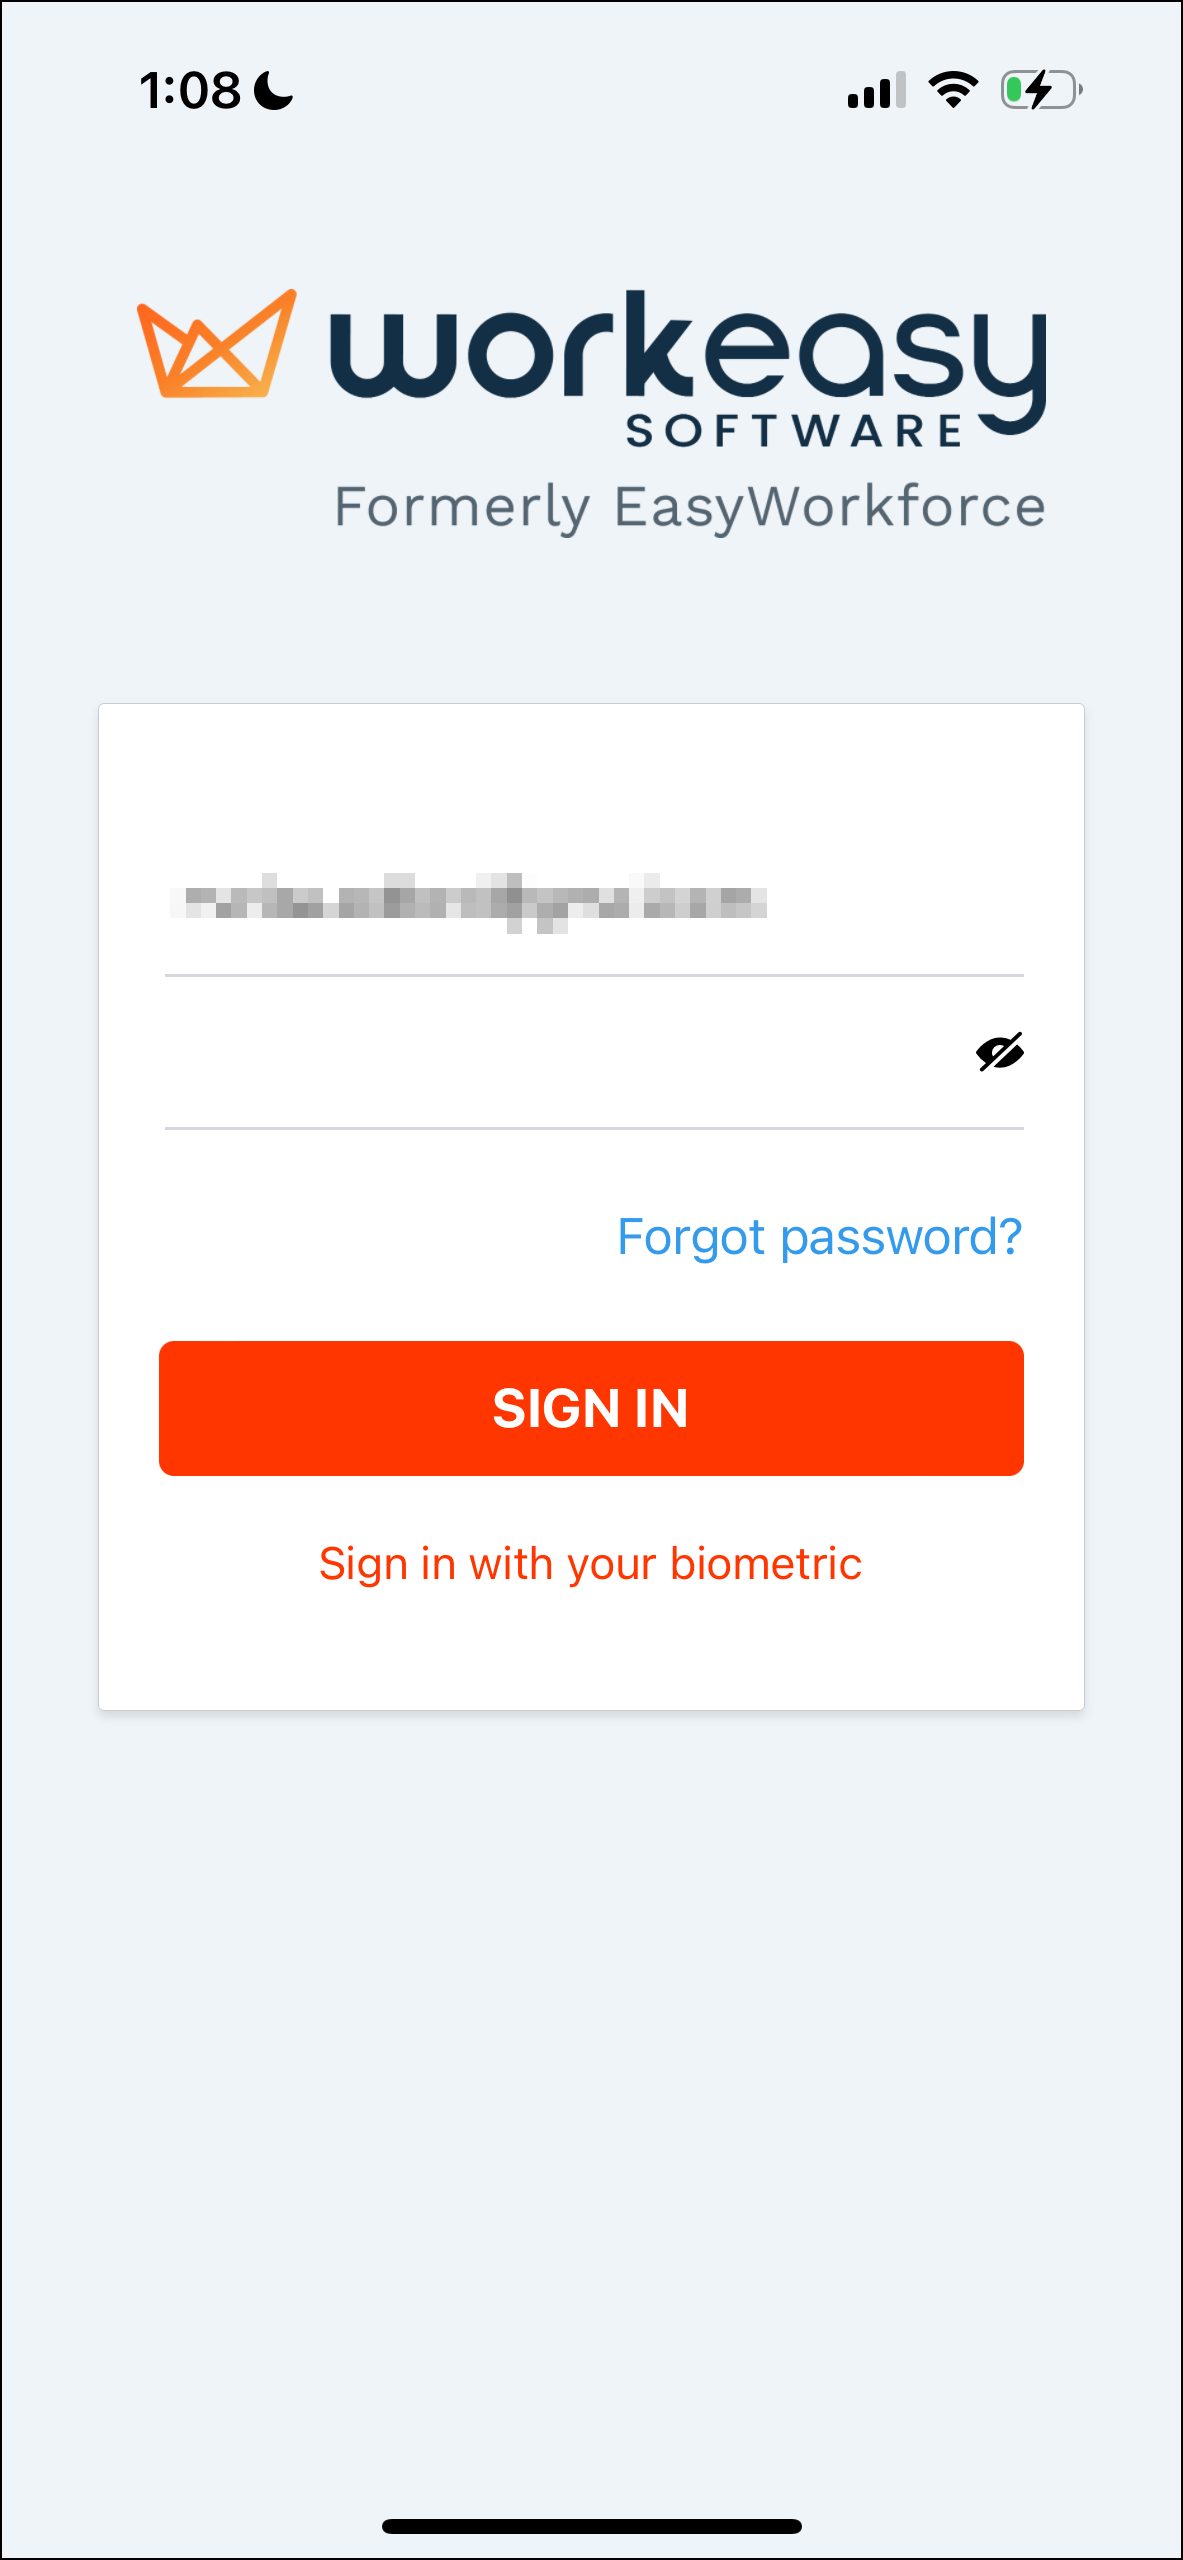
Task: Tap the Workeasy crown logo icon
Action: coord(217,344)
